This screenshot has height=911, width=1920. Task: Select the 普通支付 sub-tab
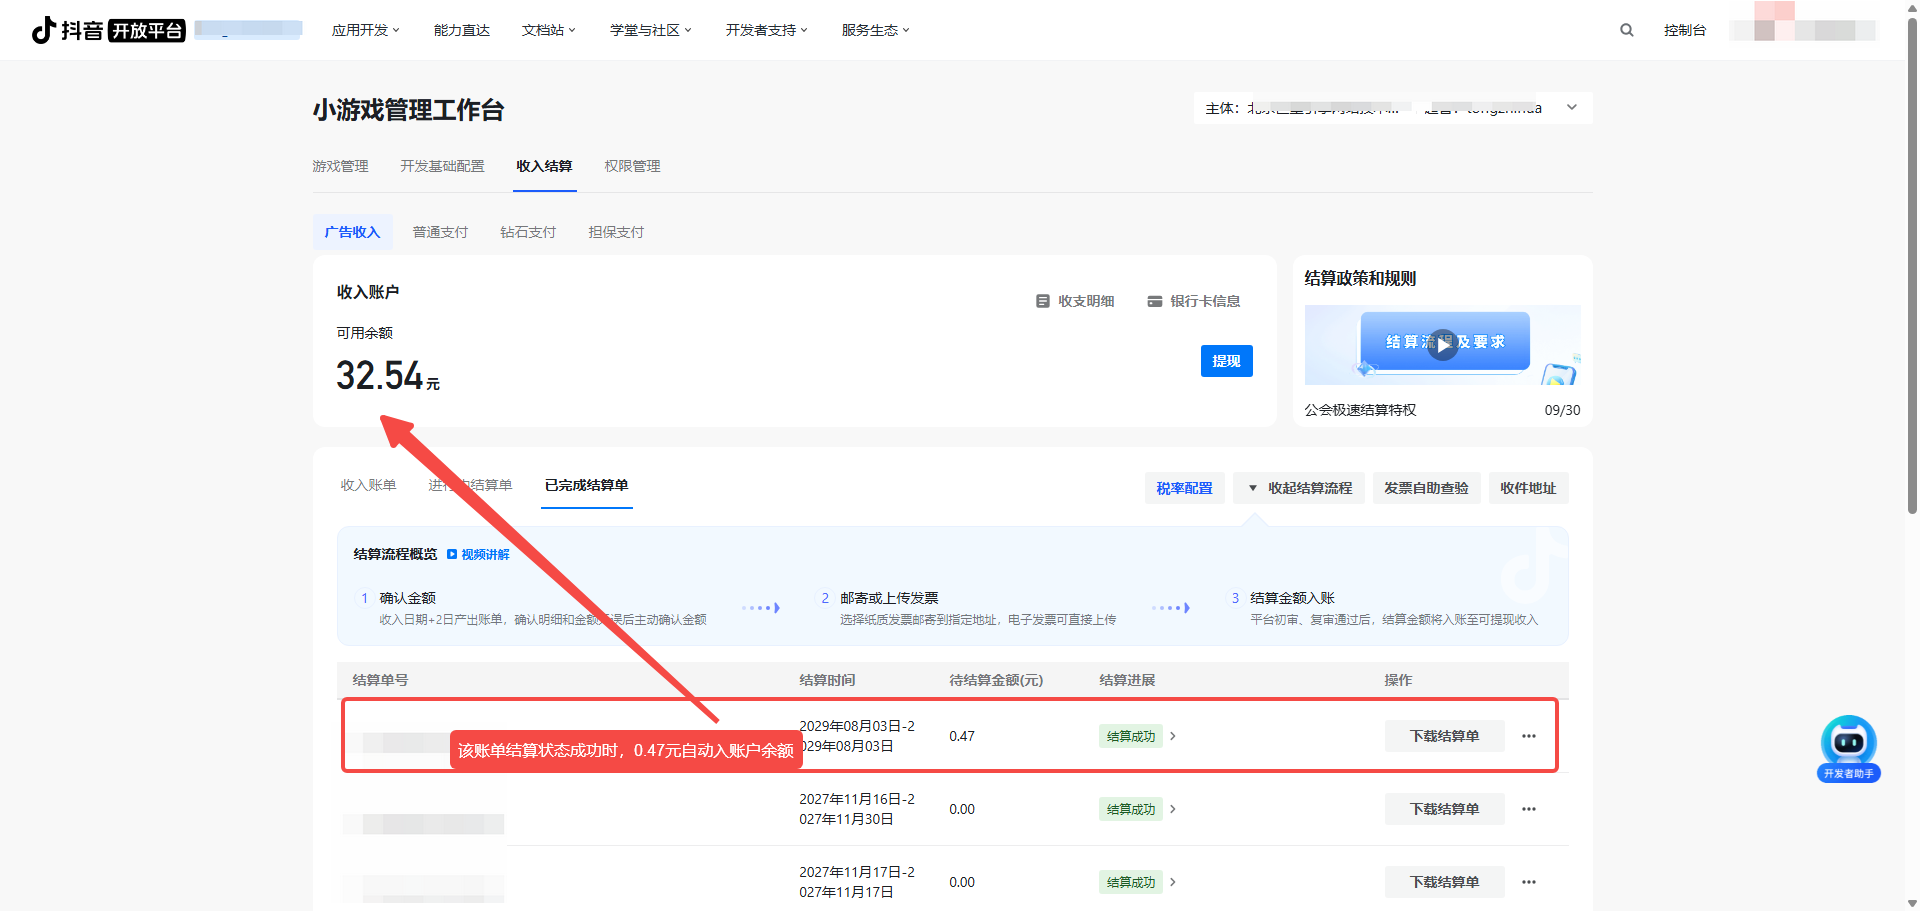click(x=440, y=232)
